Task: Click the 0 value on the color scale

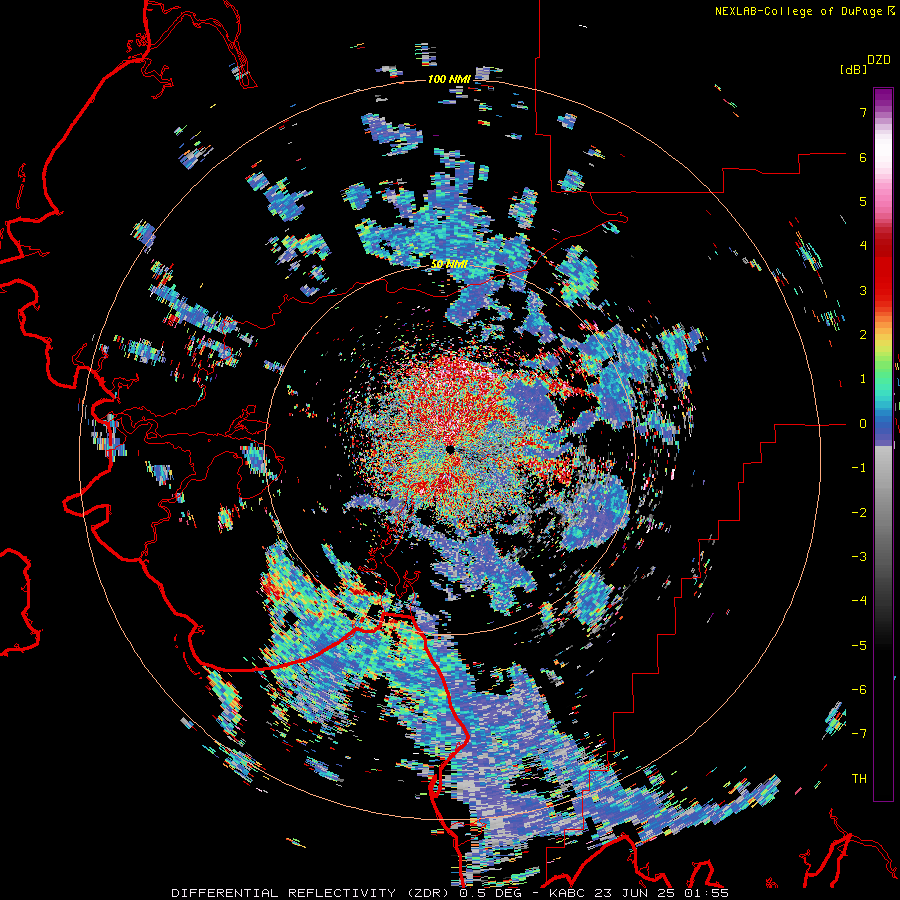Action: pos(863,424)
